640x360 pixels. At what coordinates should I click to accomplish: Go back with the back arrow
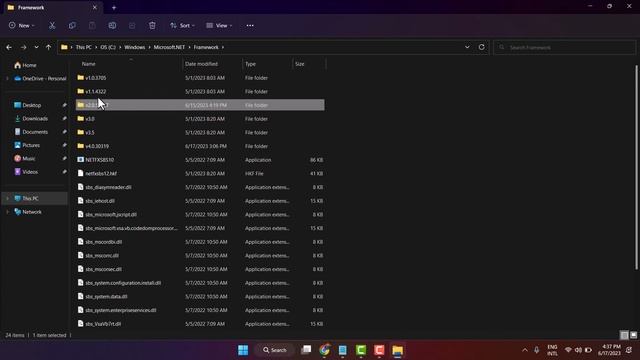pyautogui.click(x=9, y=47)
